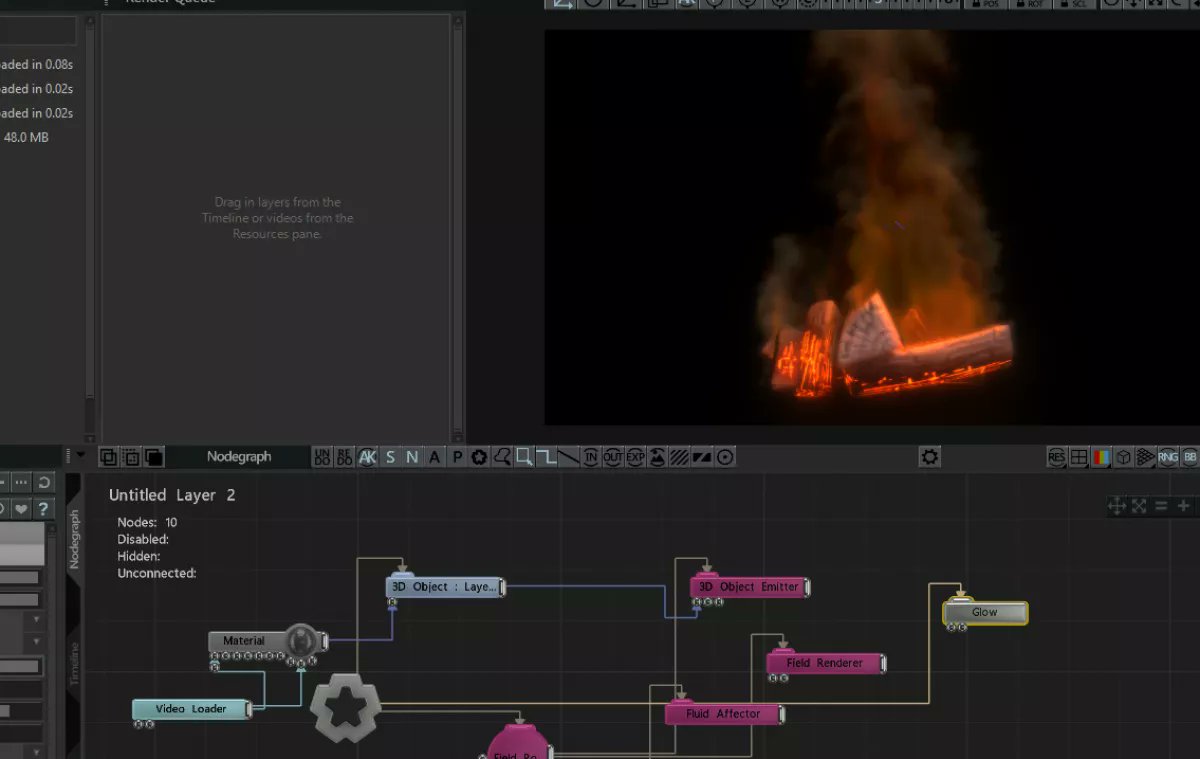This screenshot has height=759, width=1200.
Task: Toggle the BB bounding box button
Action: click(1189, 457)
